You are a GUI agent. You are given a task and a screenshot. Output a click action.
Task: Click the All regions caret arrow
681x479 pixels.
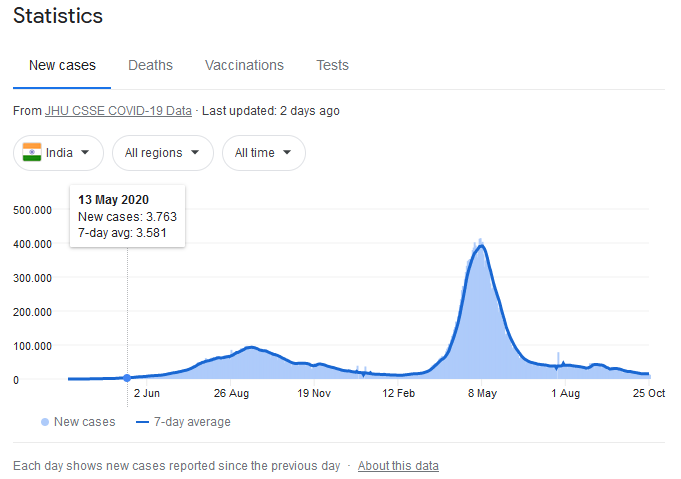[195, 152]
